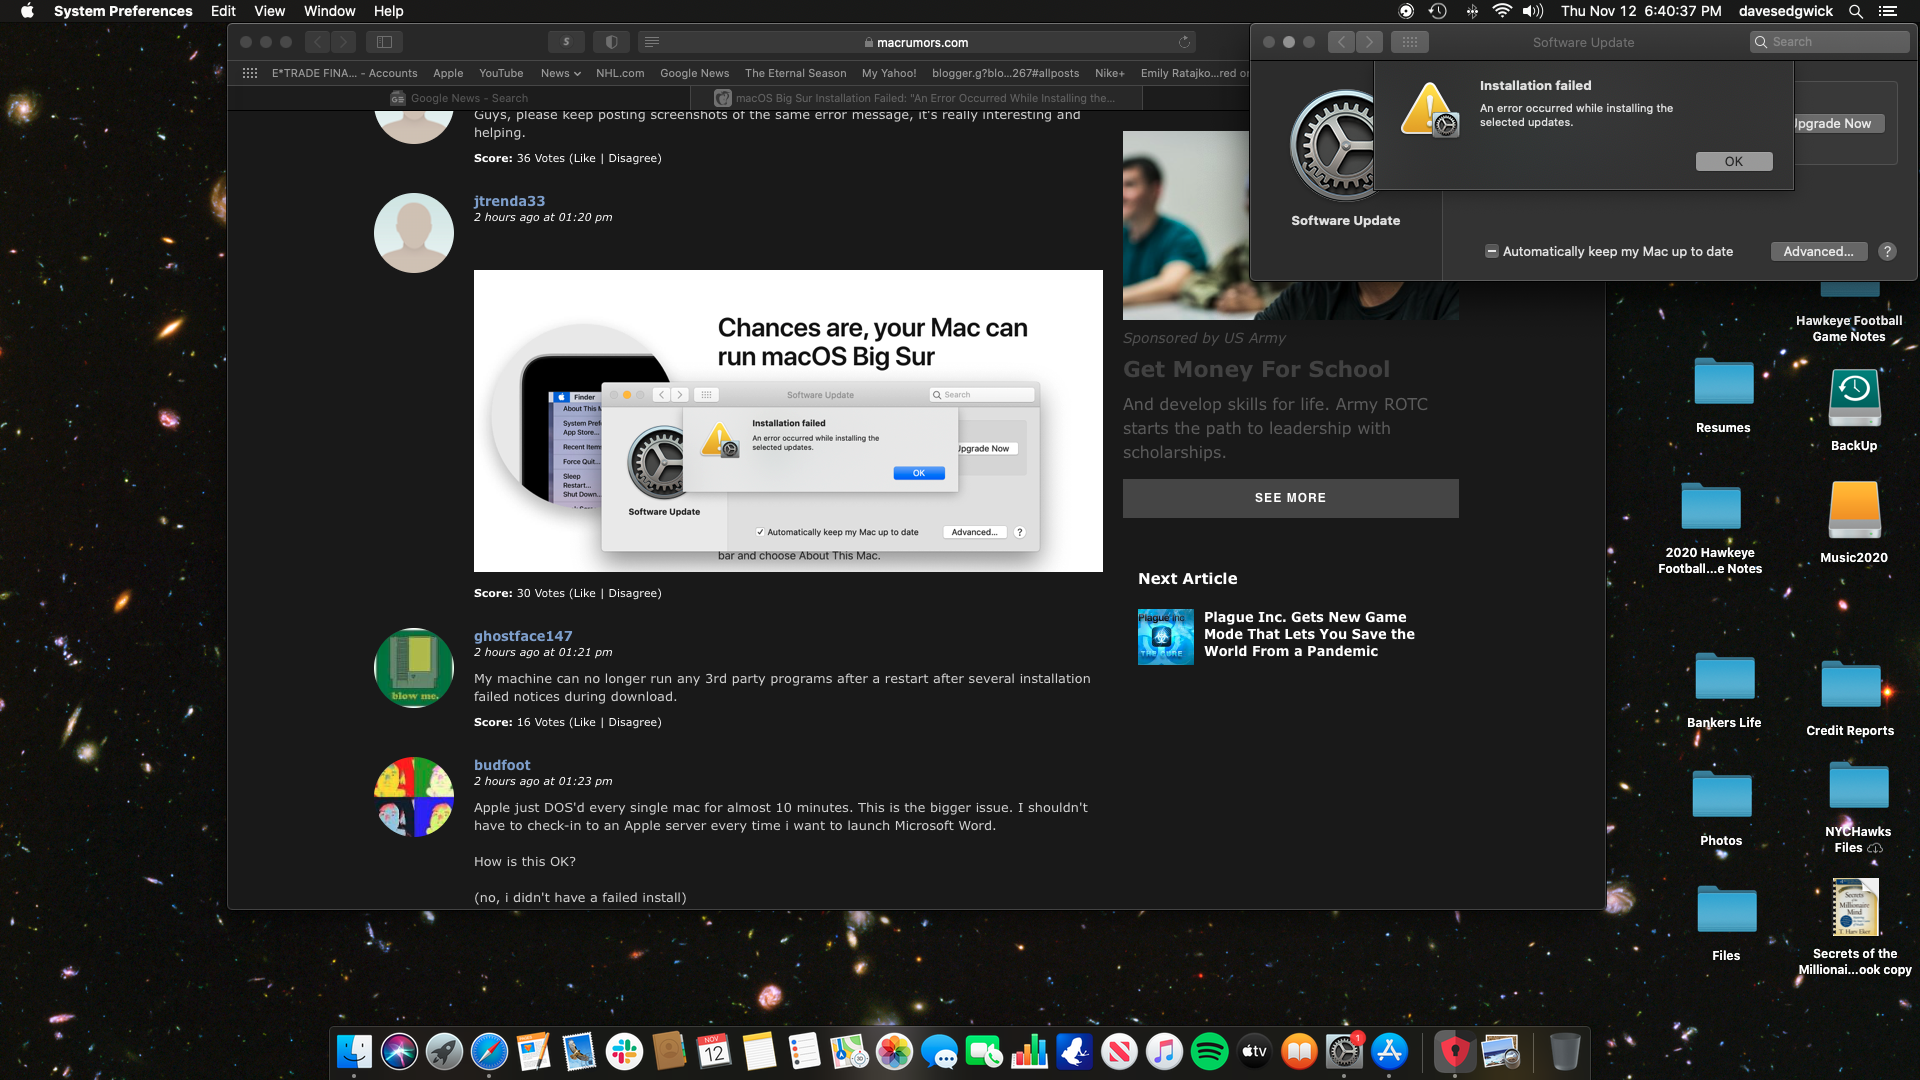
Task: Open the Advanced... update options
Action: tap(1817, 252)
